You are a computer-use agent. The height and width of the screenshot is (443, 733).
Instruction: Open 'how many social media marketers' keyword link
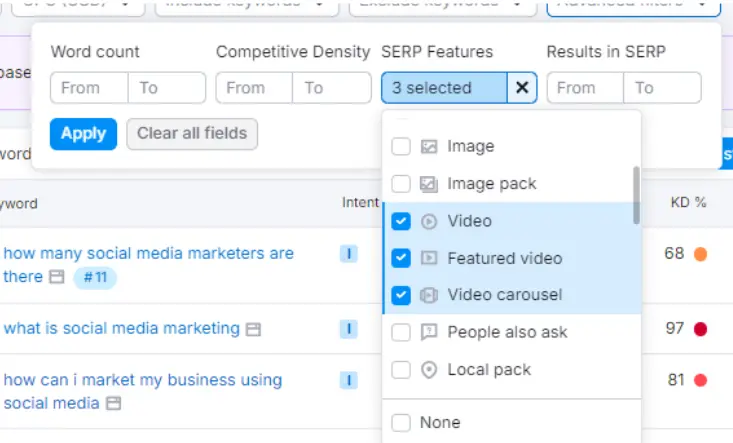(148, 254)
